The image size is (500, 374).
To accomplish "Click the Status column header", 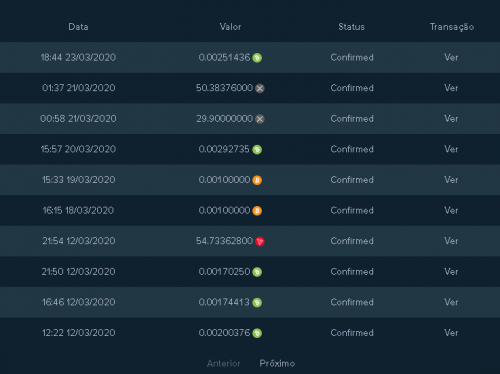I will (x=351, y=27).
